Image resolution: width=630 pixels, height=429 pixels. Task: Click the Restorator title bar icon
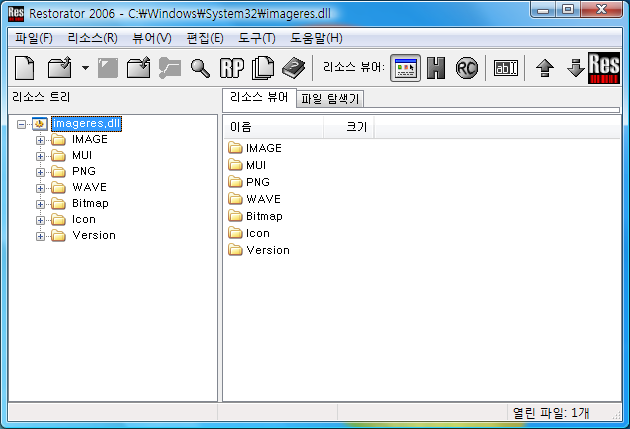tap(16, 13)
